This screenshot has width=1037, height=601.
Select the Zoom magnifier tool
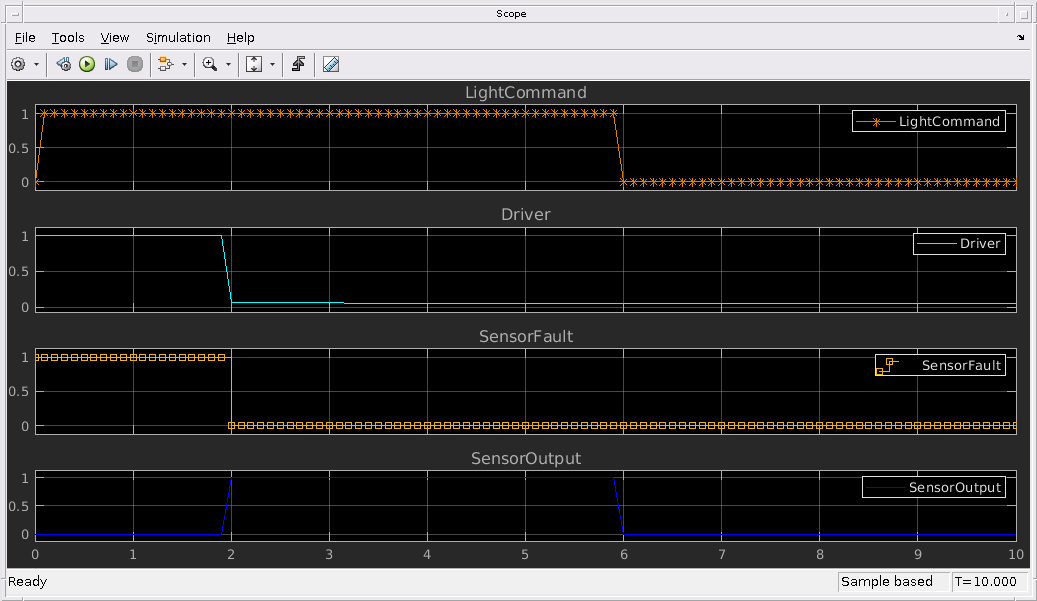(x=209, y=64)
